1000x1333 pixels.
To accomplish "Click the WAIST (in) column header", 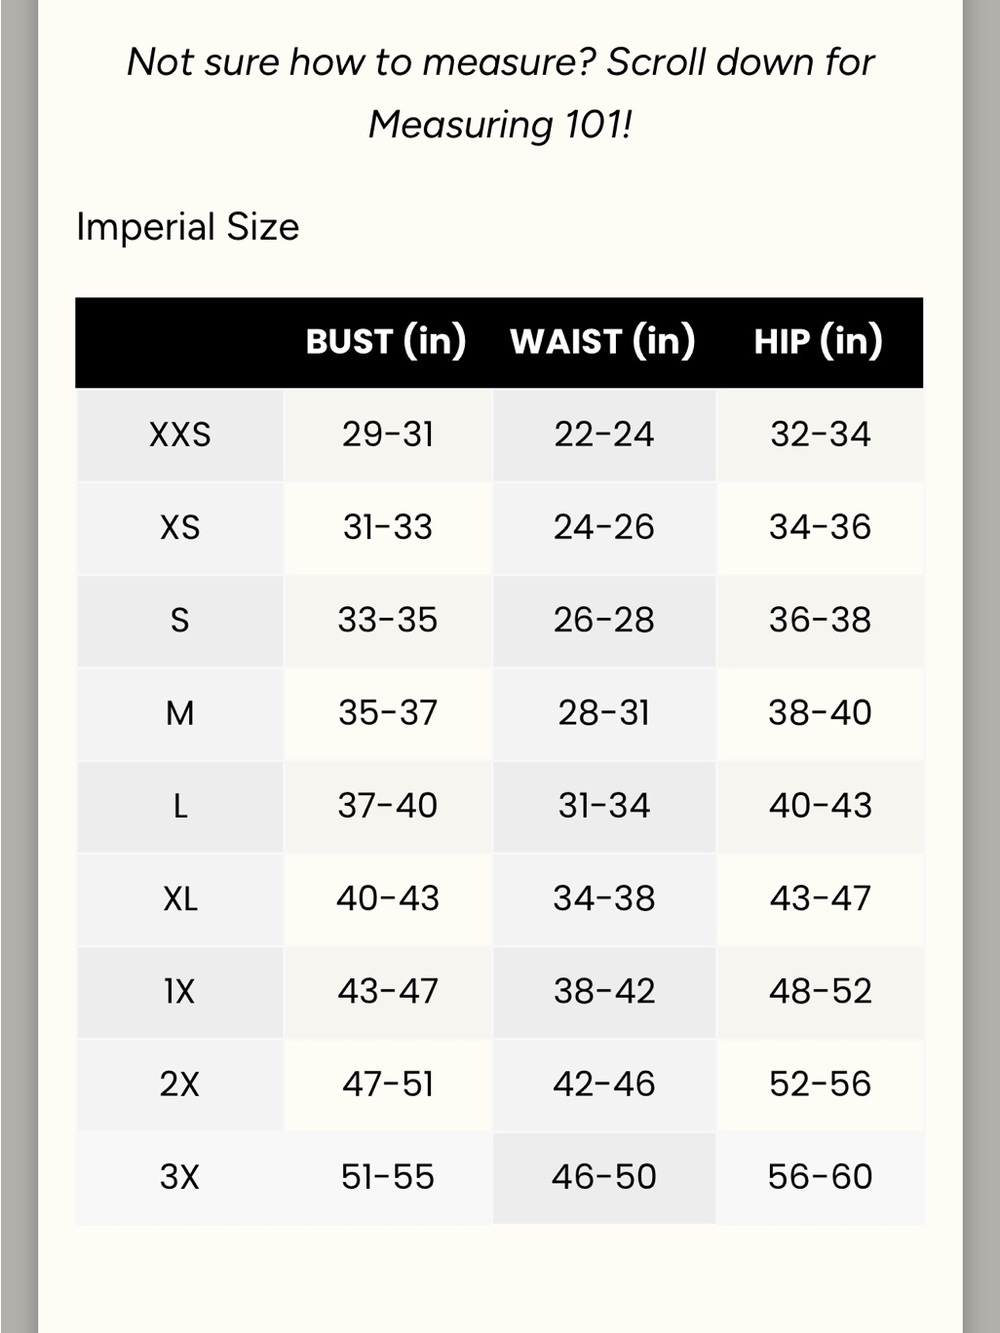I will [x=602, y=342].
